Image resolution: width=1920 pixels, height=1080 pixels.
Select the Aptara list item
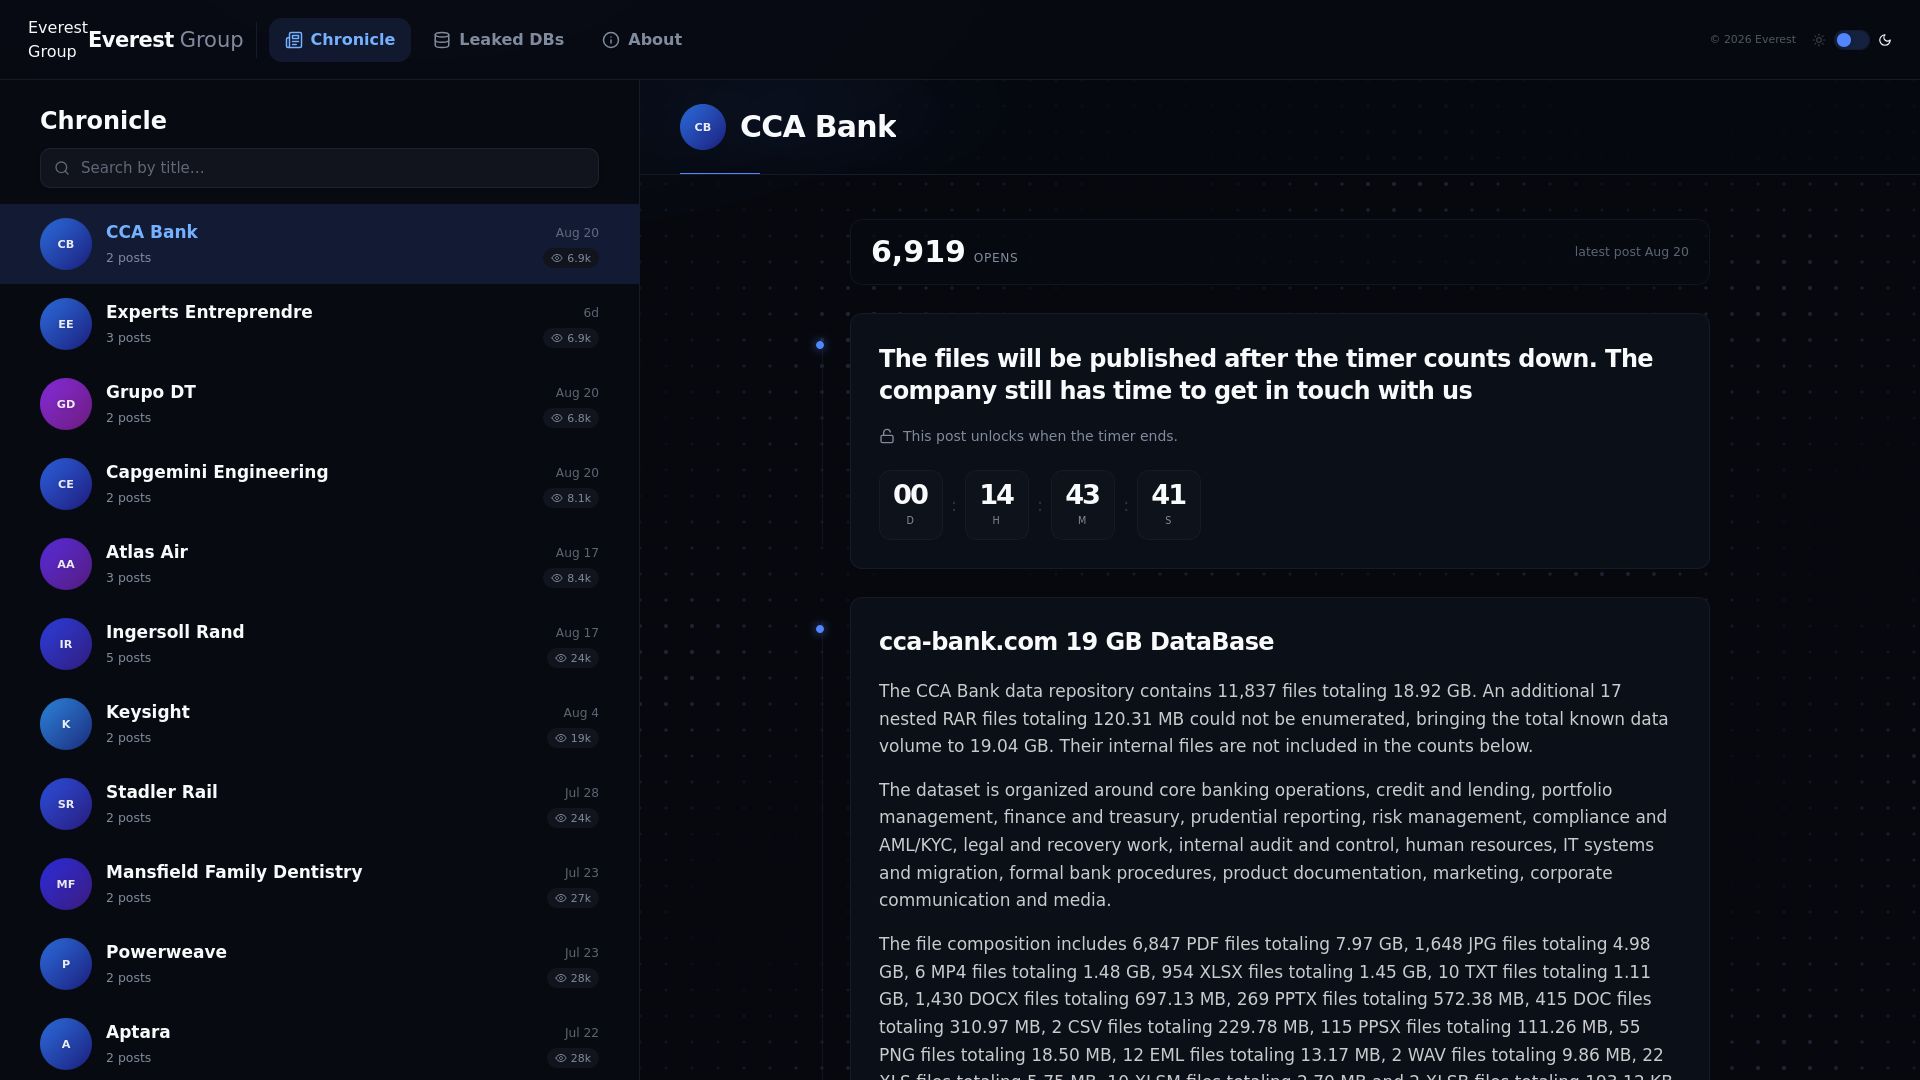pyautogui.click(x=319, y=1044)
